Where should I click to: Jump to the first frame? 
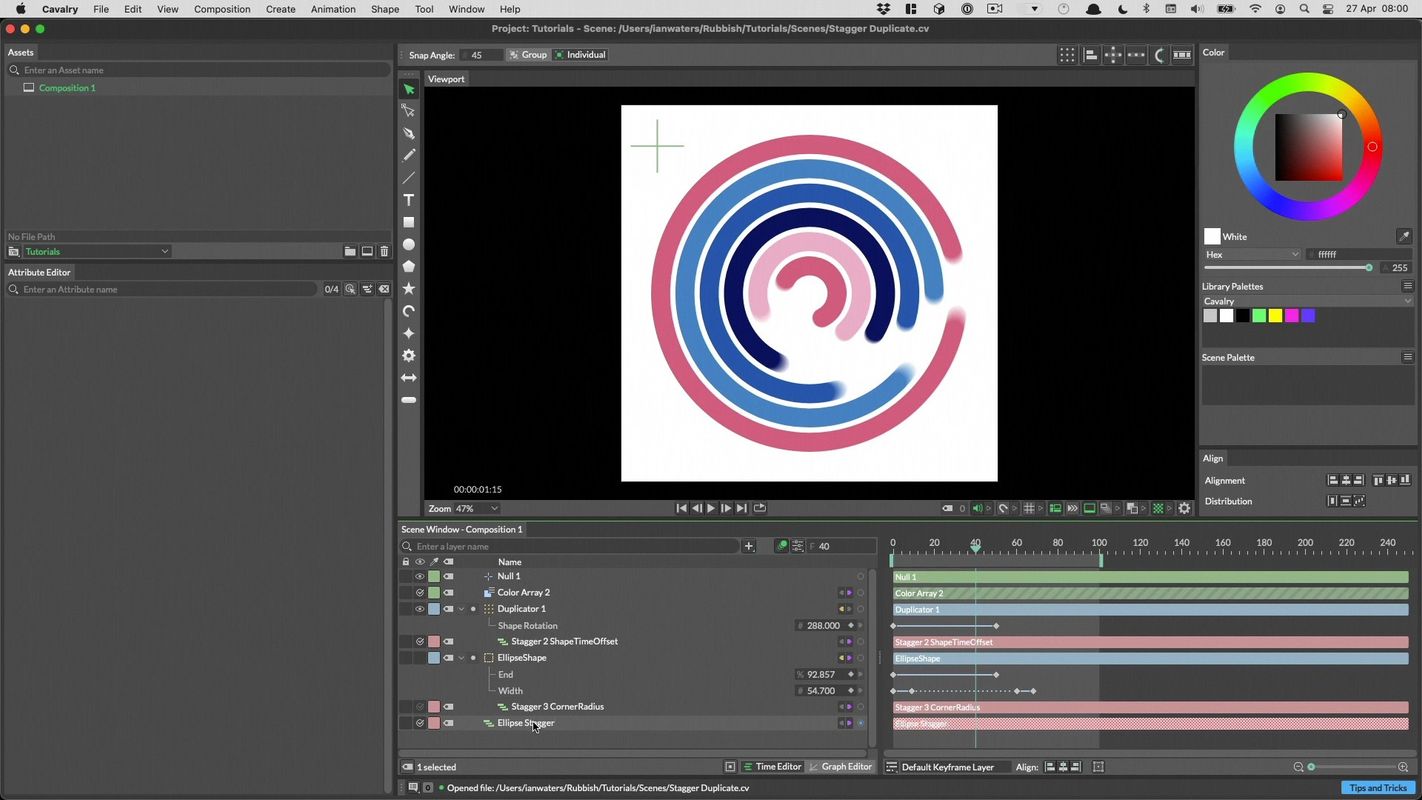coord(681,508)
